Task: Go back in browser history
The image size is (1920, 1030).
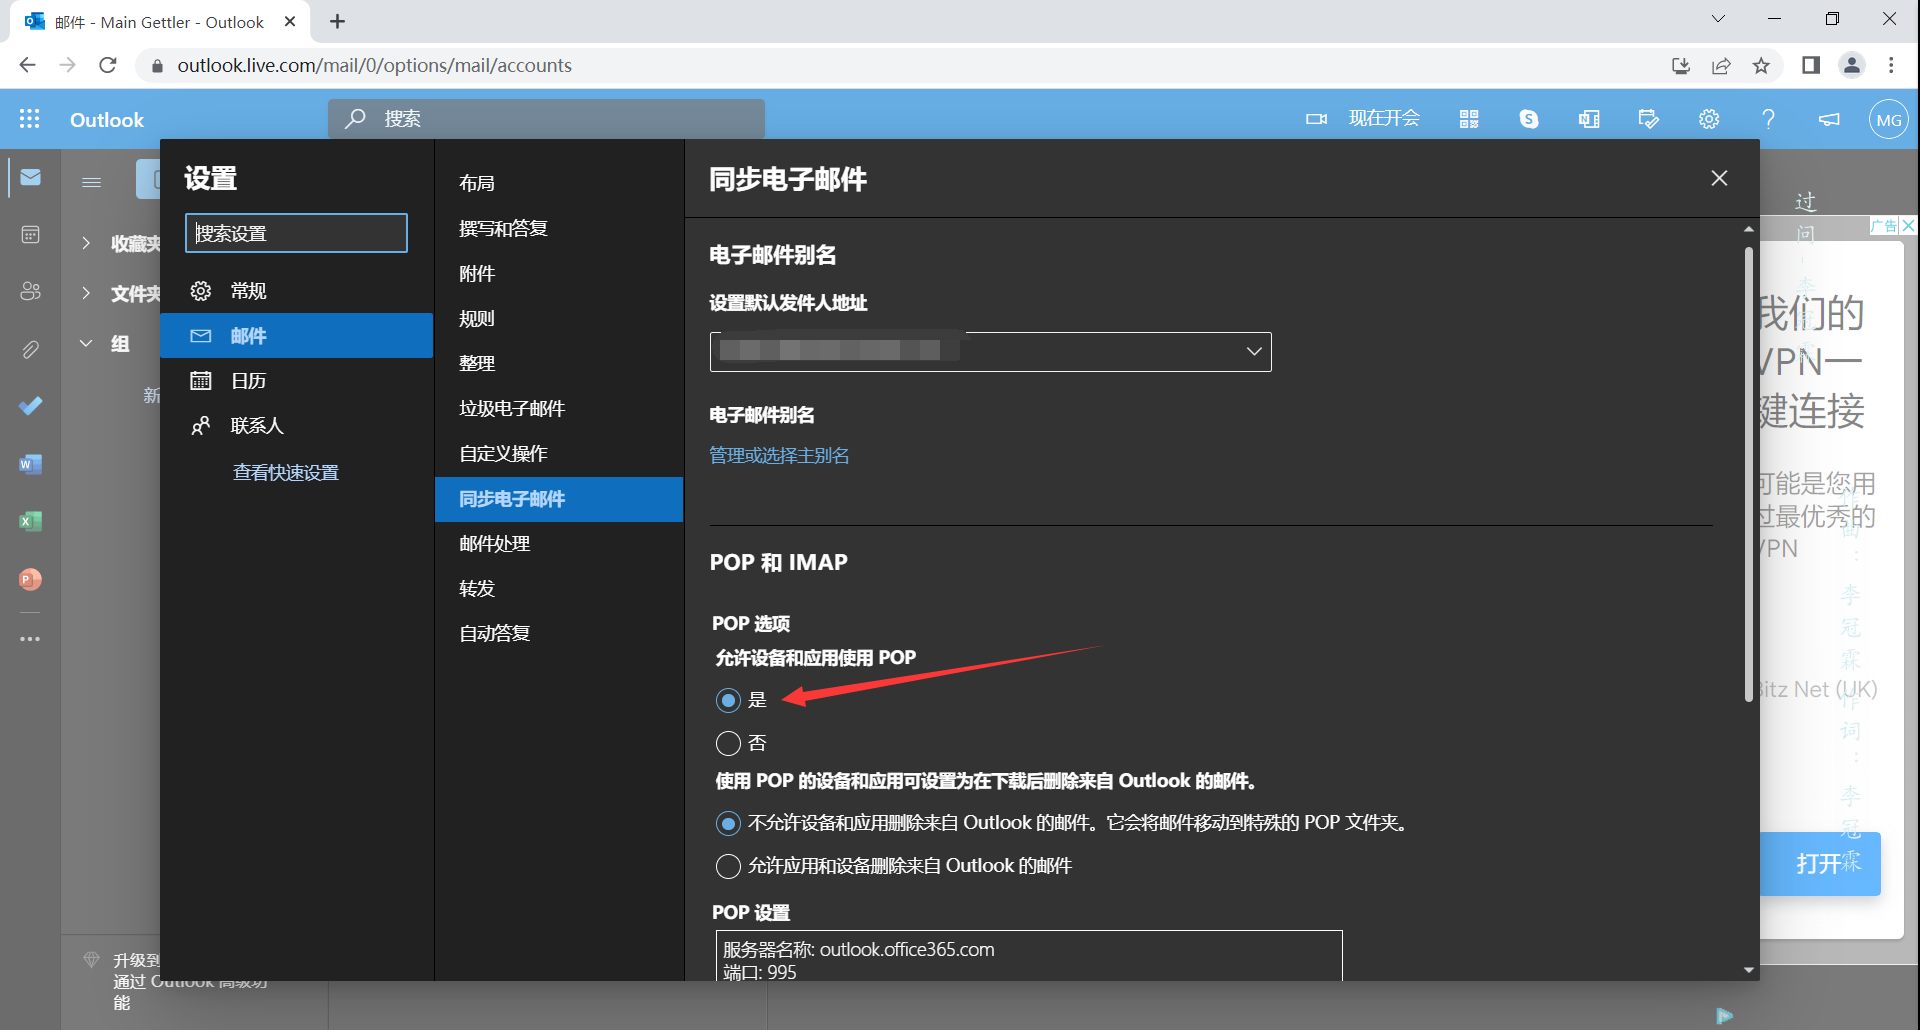Action: pos(27,65)
